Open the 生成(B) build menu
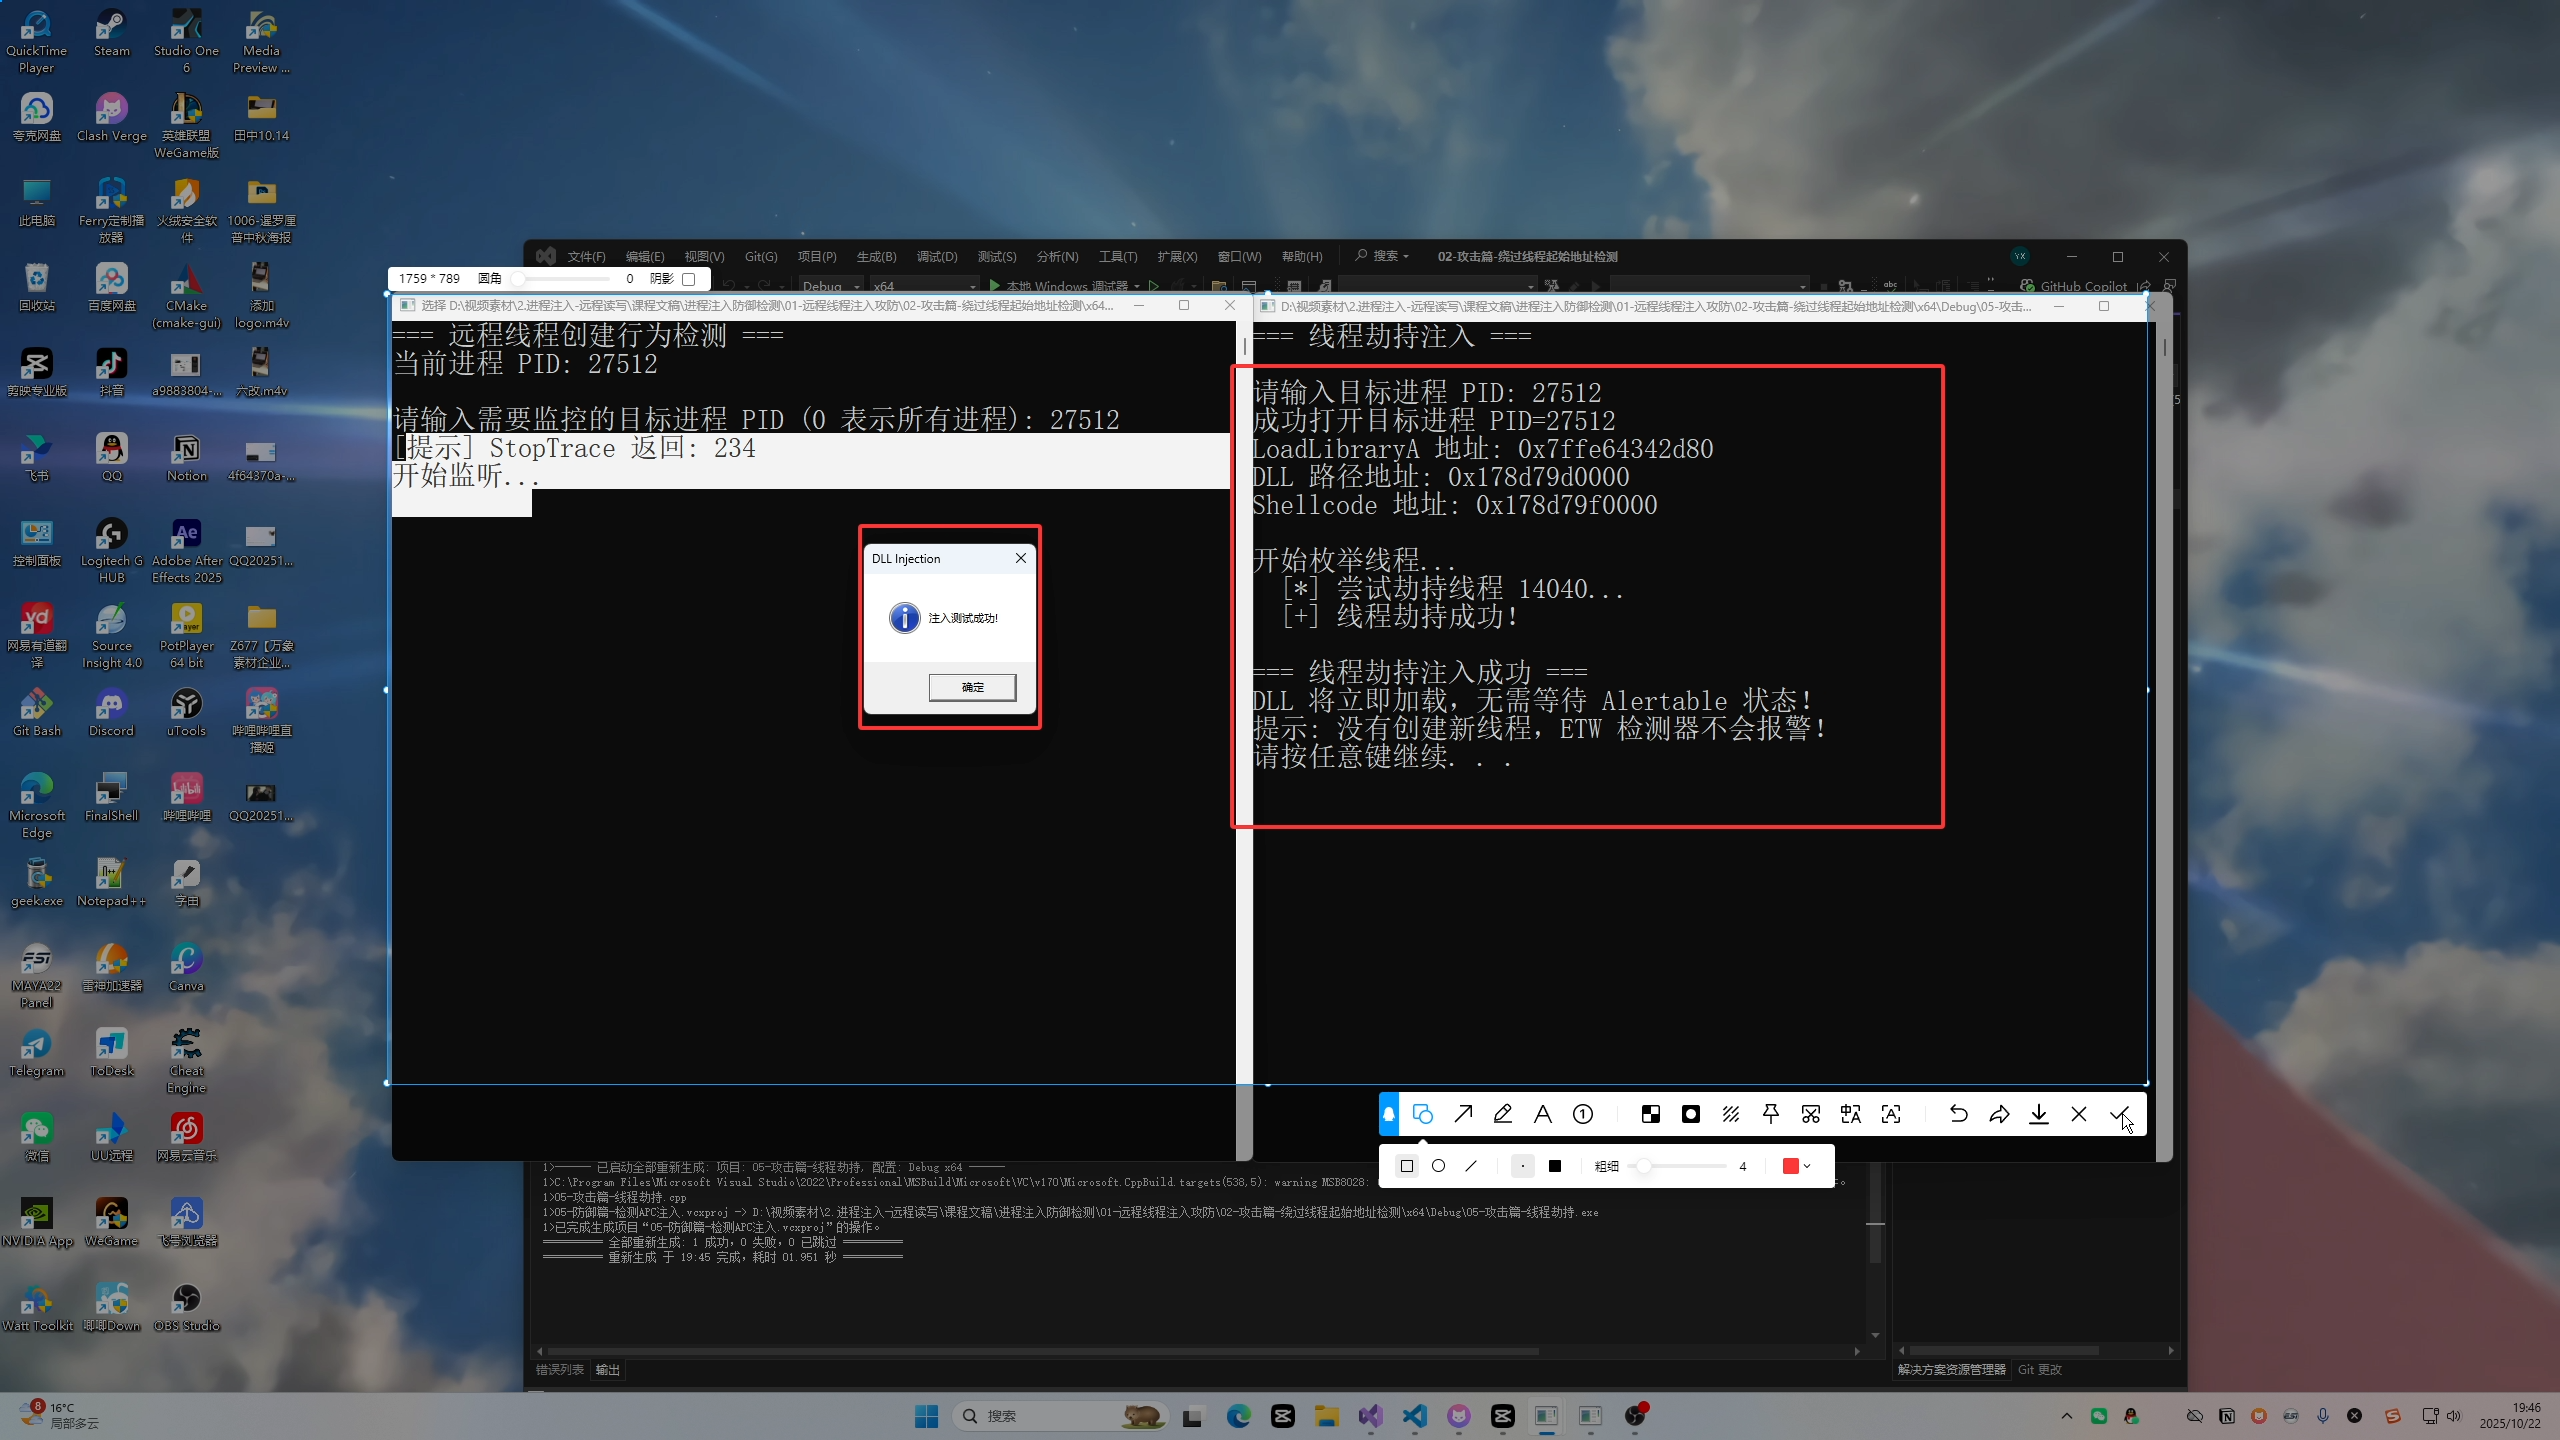Image resolution: width=2560 pixels, height=1440 pixels. coord(876,257)
